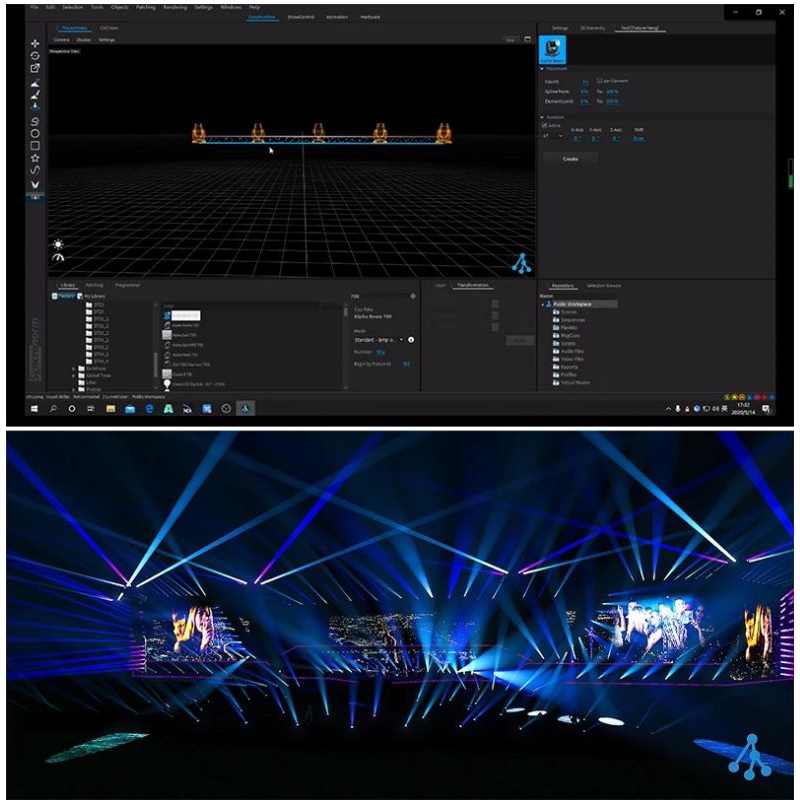800x800 pixels.
Task: Collapse the Public Workspace tree node
Action: [543, 305]
